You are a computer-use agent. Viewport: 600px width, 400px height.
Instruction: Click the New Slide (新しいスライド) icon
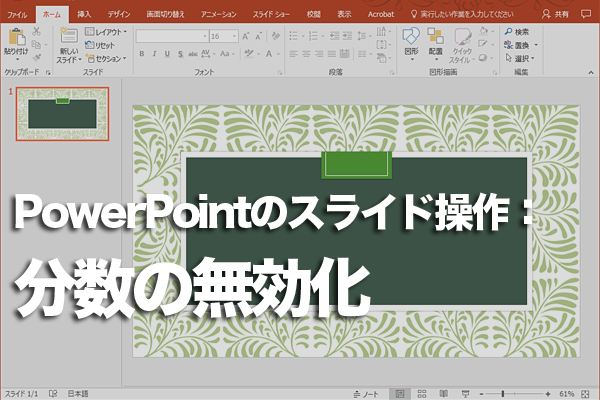point(68,36)
